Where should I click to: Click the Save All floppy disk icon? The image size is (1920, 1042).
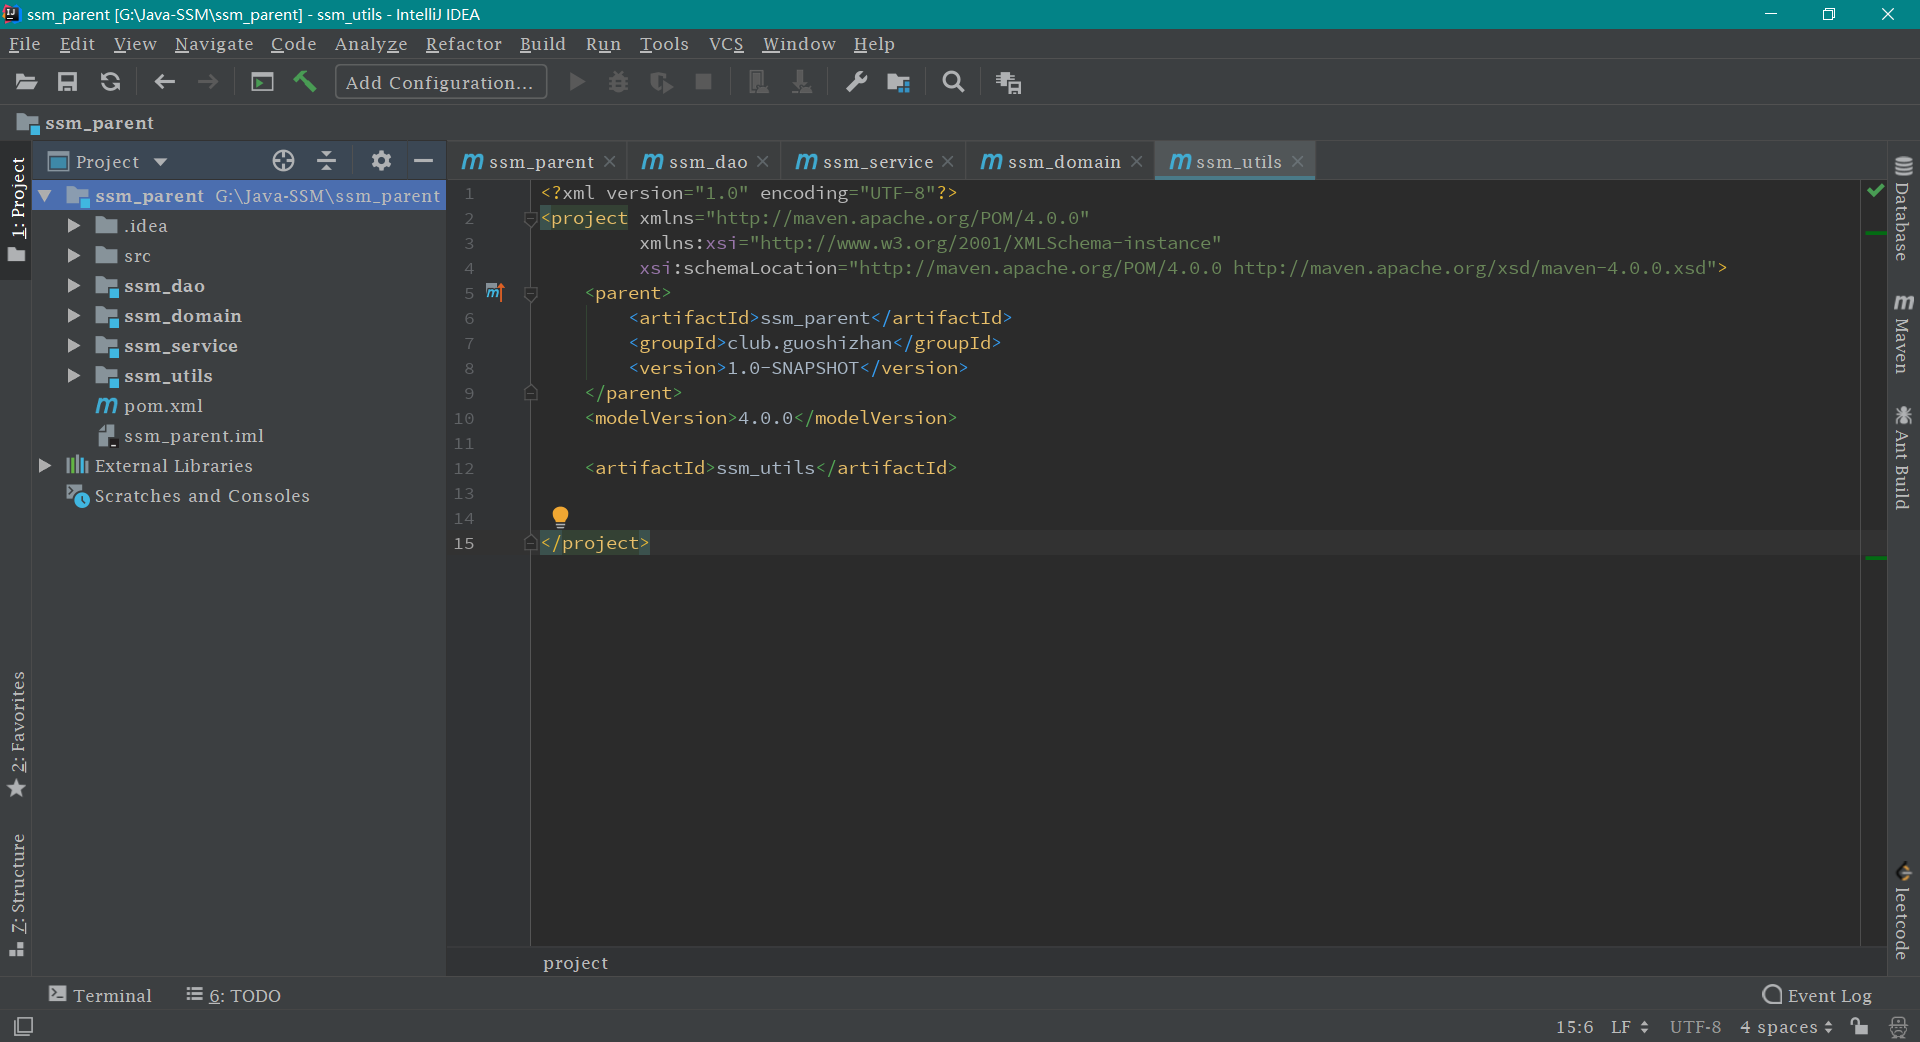(x=67, y=82)
